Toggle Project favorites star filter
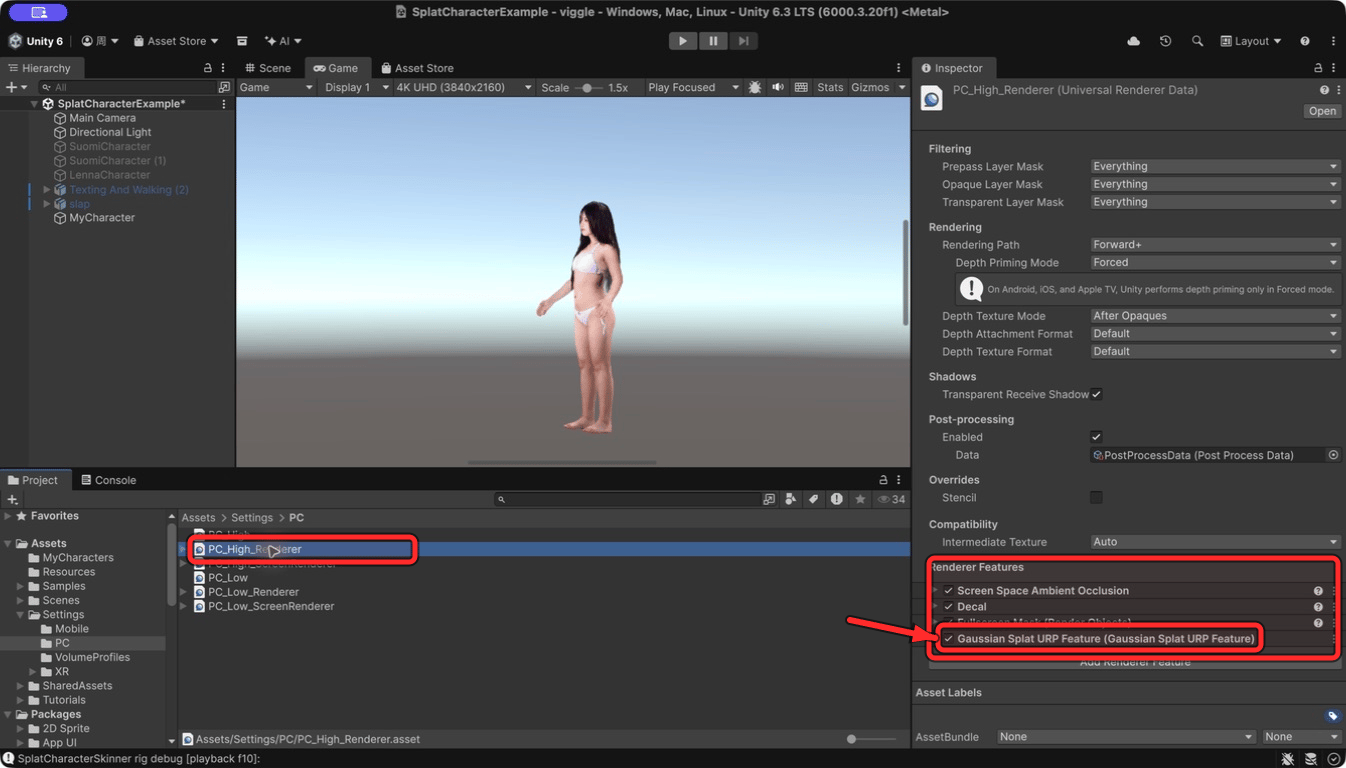Image resolution: width=1346 pixels, height=768 pixels. [859, 499]
